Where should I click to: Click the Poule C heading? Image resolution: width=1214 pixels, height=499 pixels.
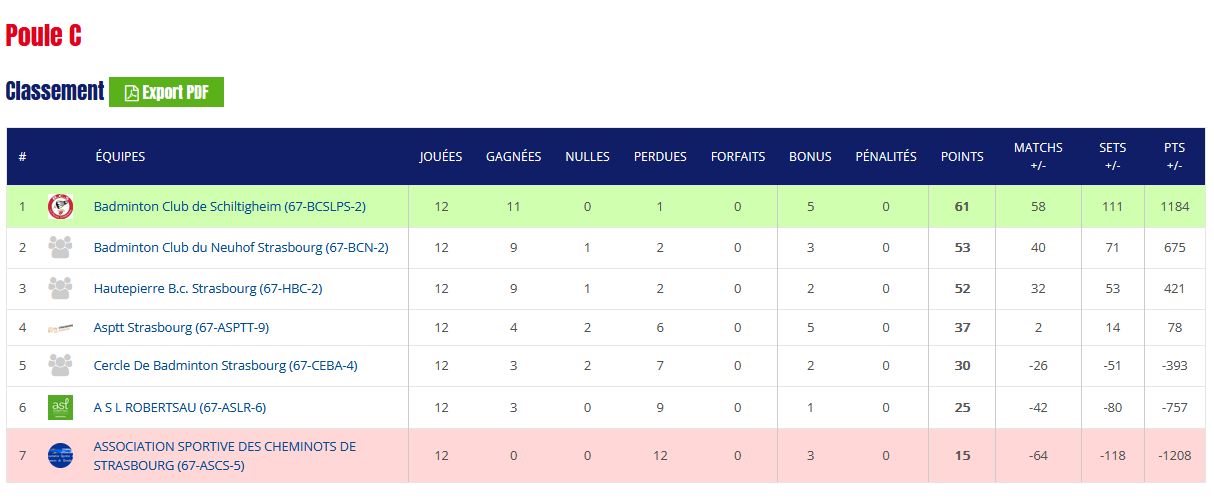point(43,36)
